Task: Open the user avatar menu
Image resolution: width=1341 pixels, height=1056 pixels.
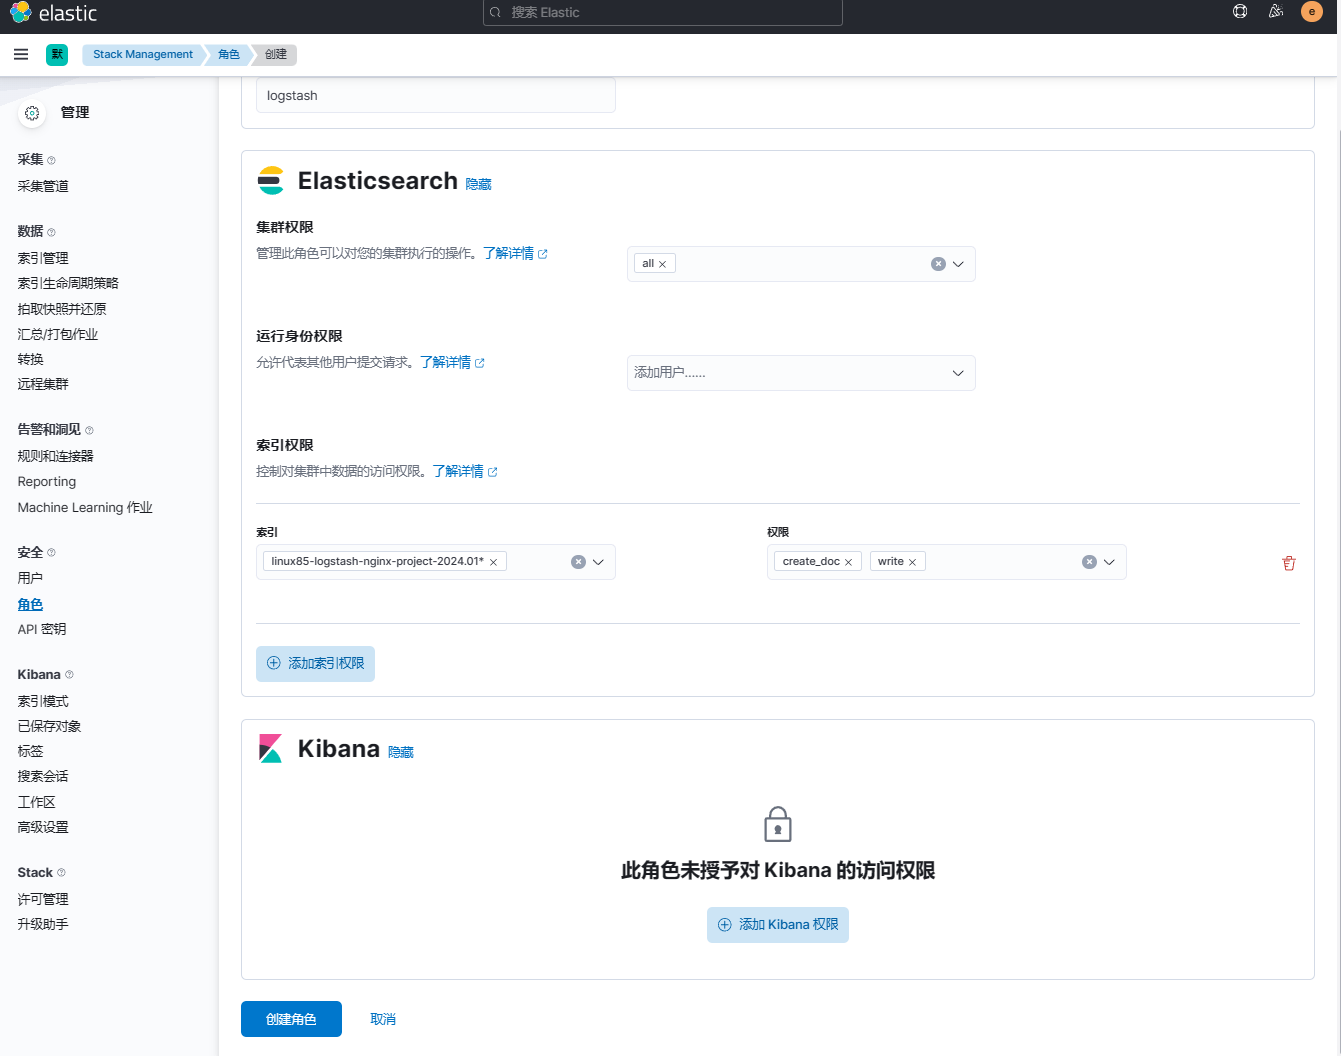Action: coord(1311,12)
